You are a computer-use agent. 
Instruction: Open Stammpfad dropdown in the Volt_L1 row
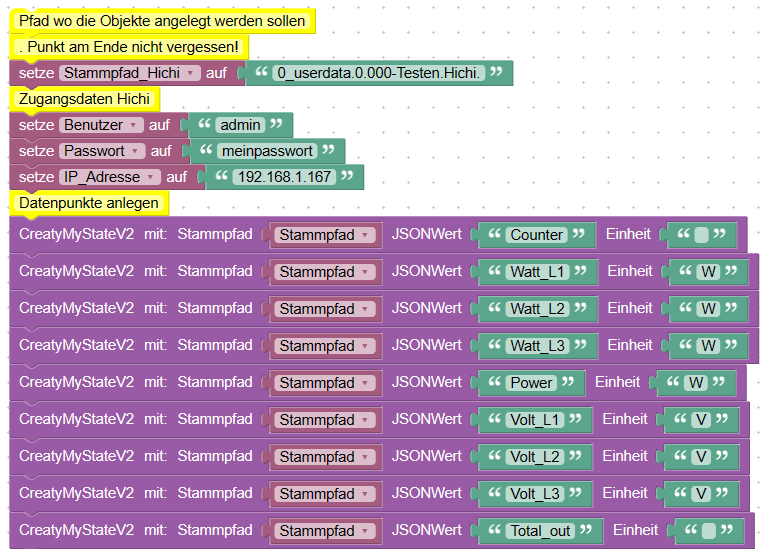324,419
